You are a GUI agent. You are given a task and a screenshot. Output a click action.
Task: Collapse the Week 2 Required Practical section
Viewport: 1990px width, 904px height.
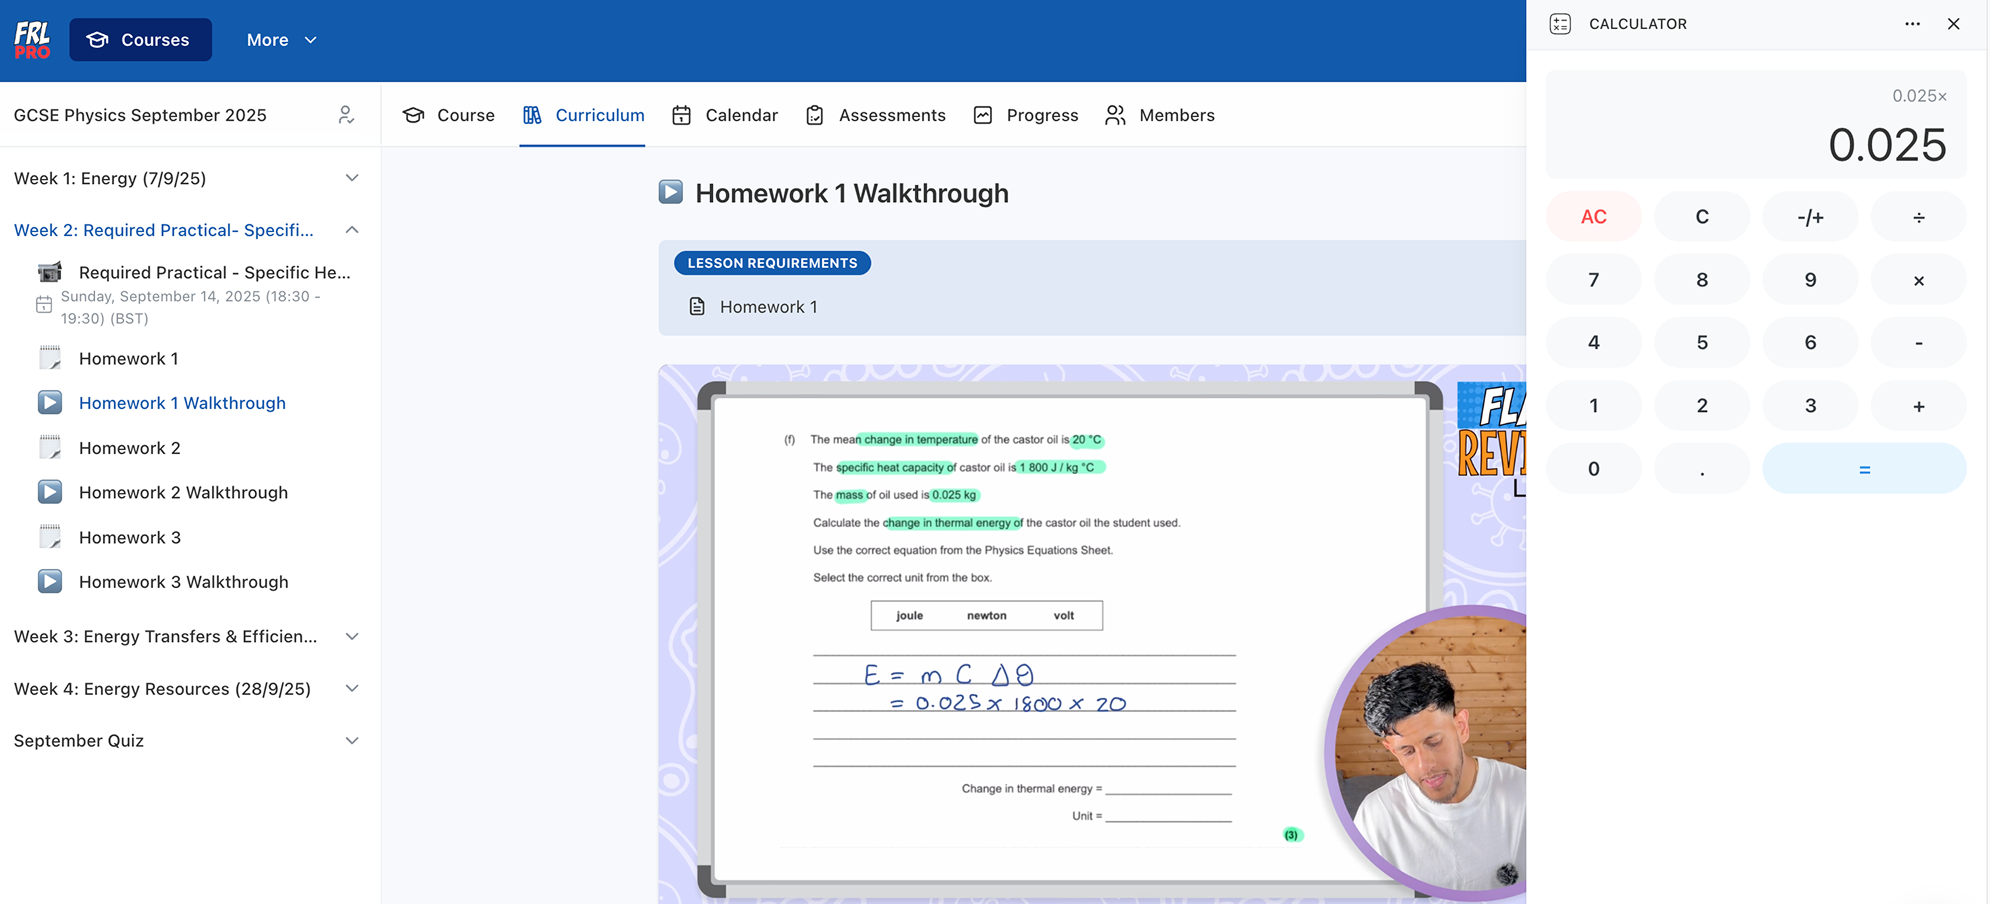(351, 229)
